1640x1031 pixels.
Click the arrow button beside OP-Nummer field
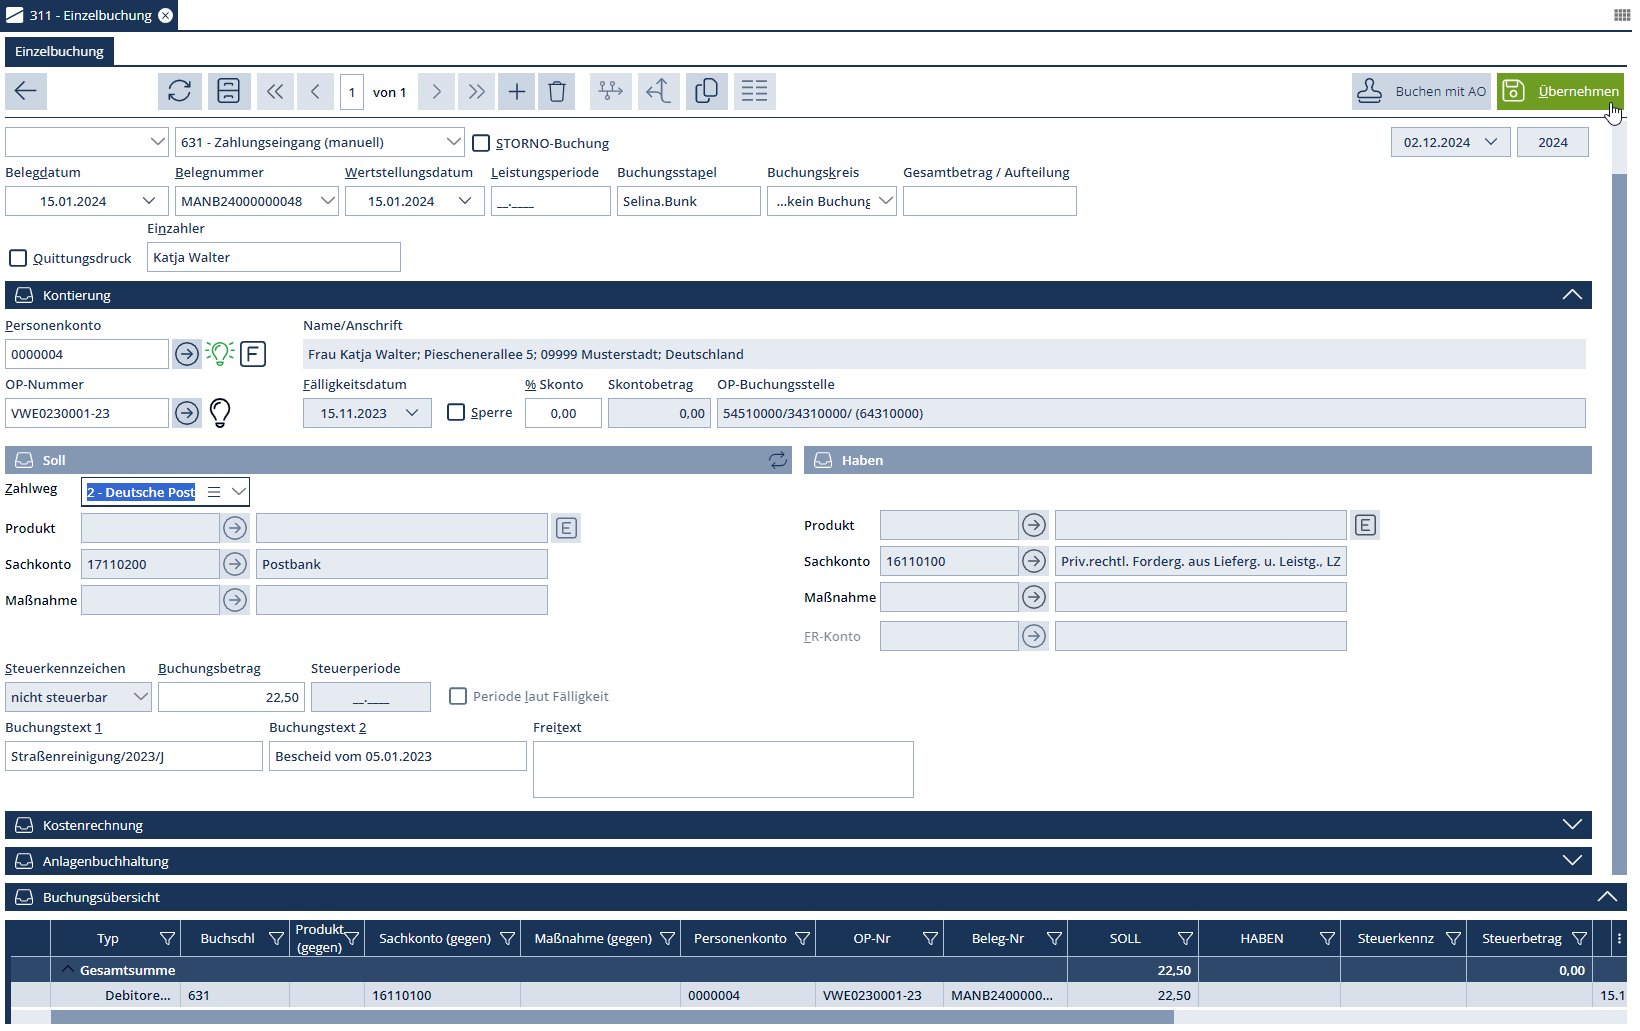click(x=187, y=413)
